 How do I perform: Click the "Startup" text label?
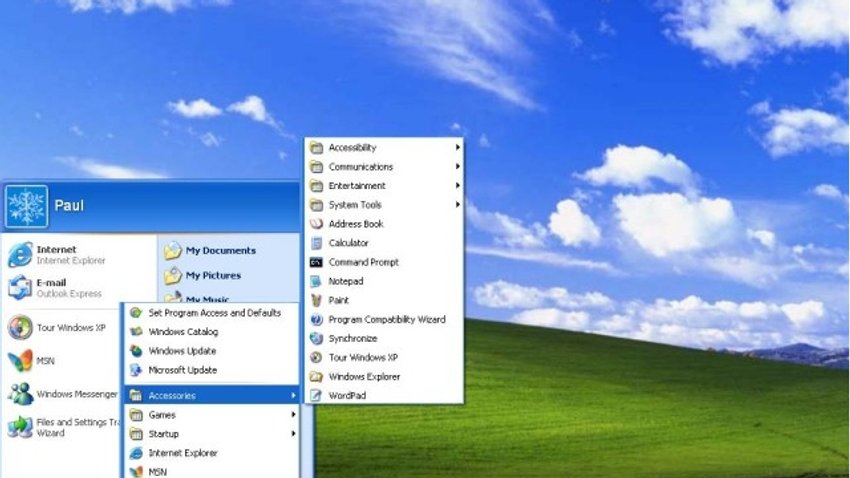click(164, 434)
